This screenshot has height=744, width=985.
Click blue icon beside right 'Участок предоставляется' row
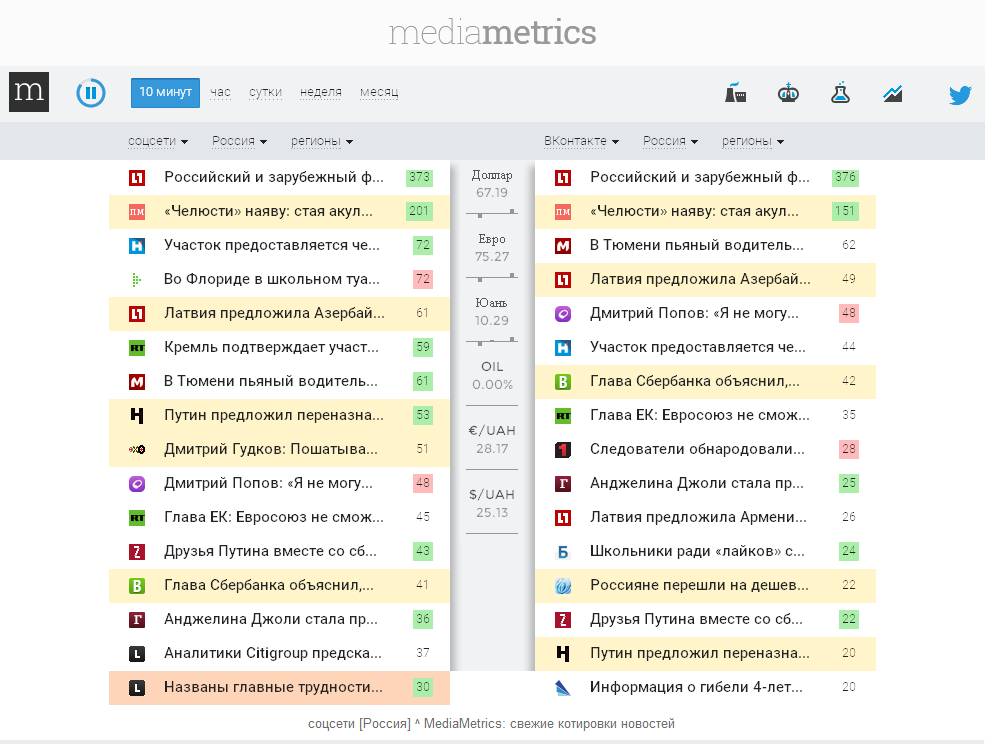563,347
